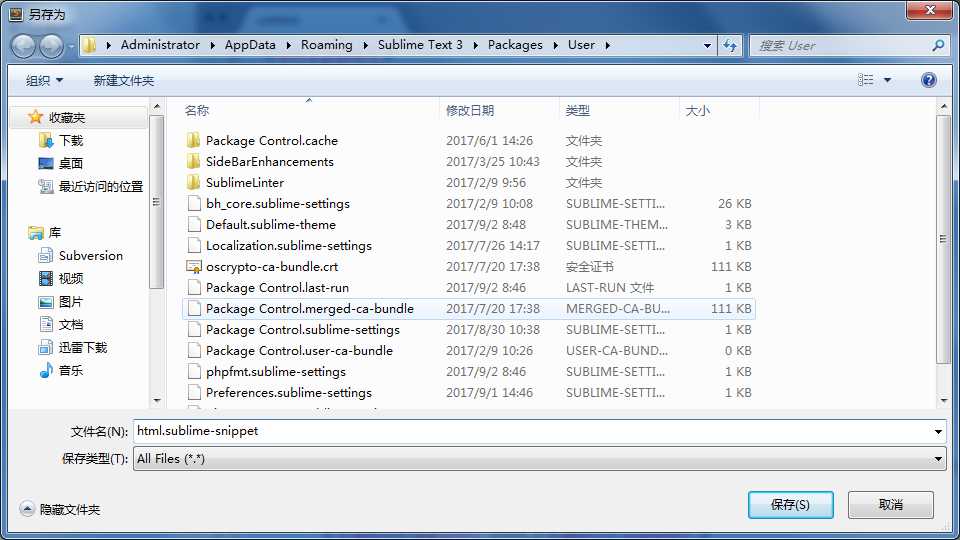Click the Packages breadcrumb
Image resolution: width=960 pixels, height=540 pixels.
tap(515, 45)
